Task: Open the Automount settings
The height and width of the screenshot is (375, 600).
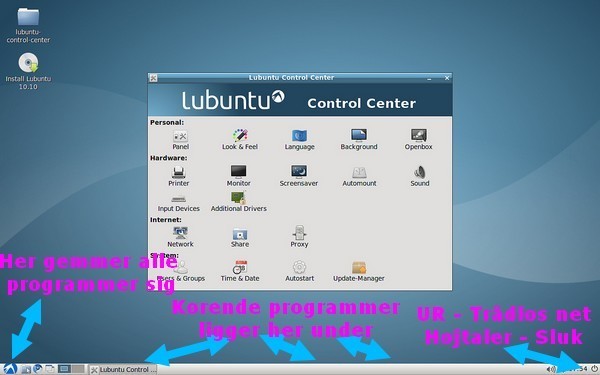Action: click(x=359, y=176)
